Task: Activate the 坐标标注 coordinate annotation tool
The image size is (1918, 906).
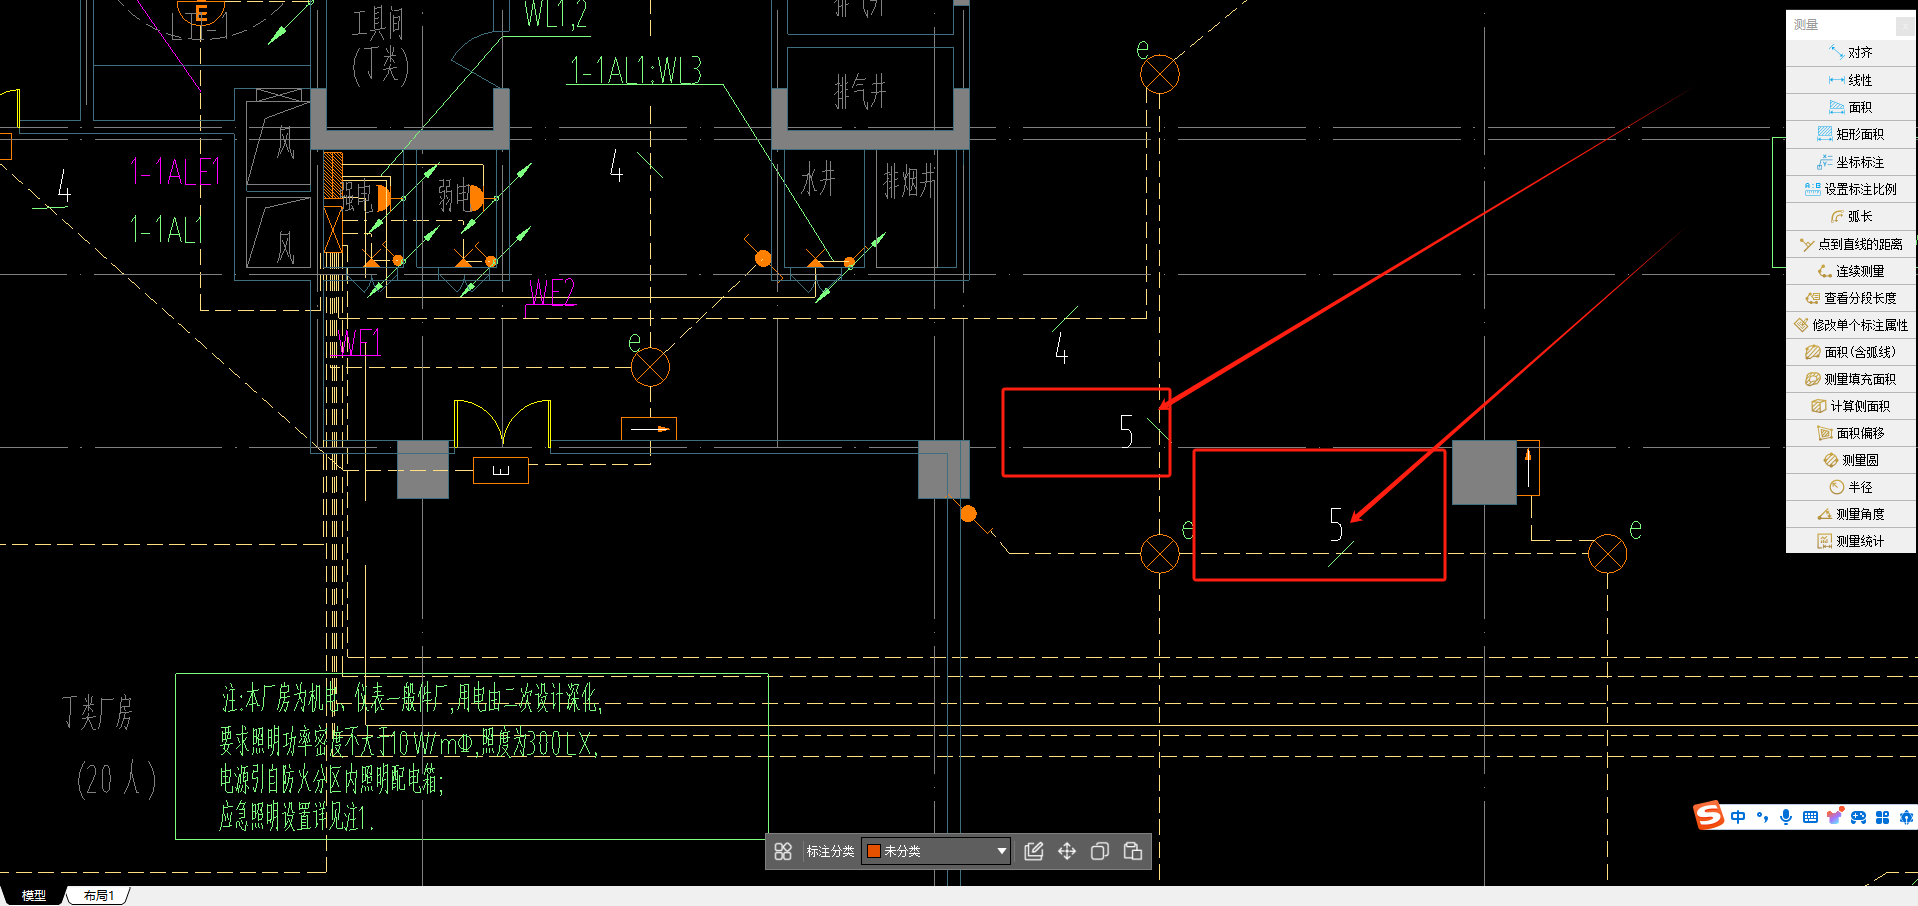Action: click(1850, 162)
